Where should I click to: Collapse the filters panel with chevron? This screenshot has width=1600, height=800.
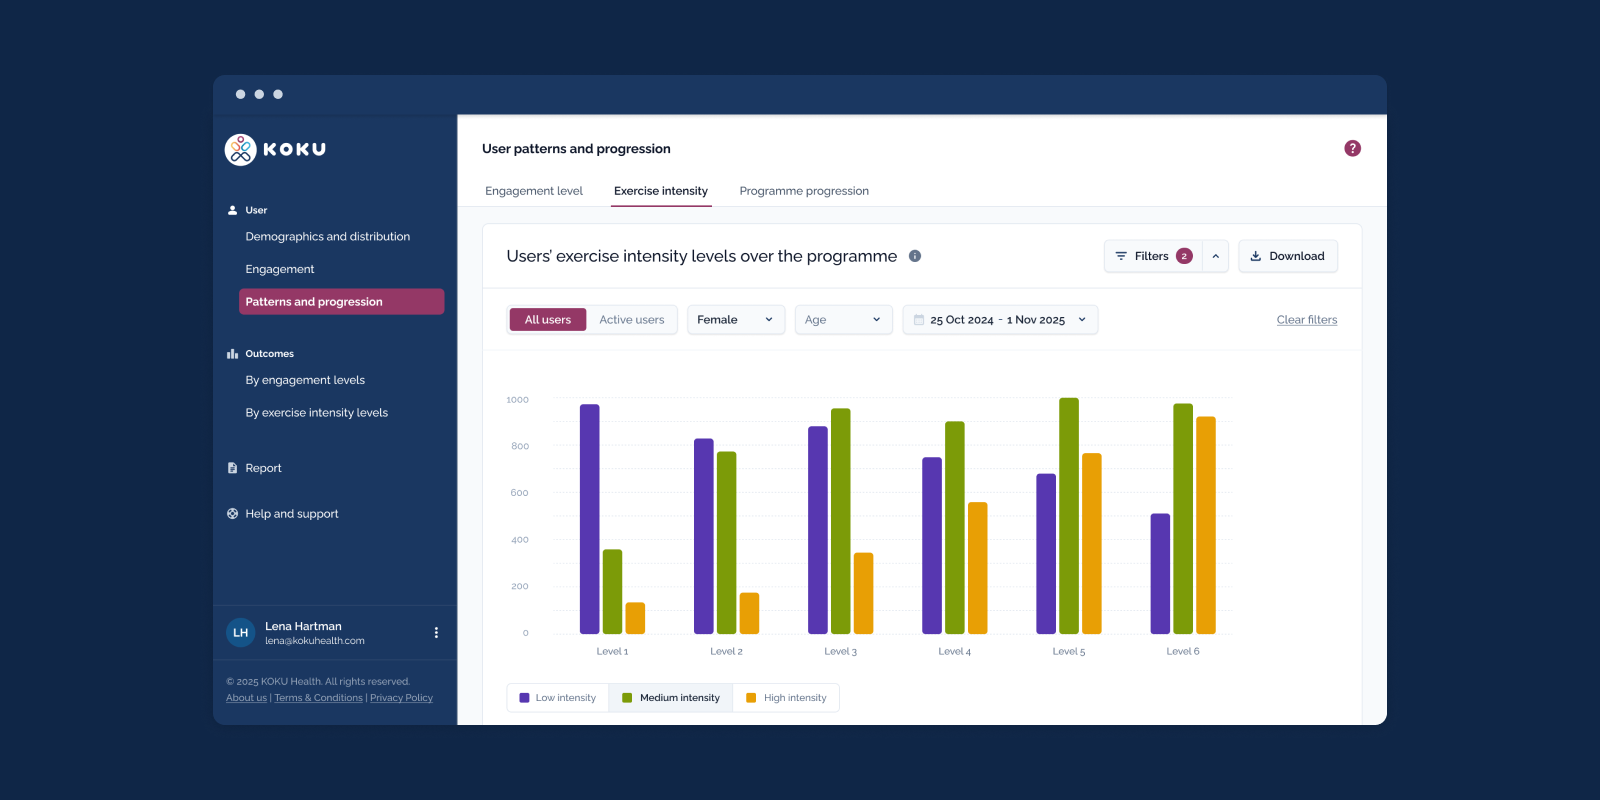[x=1216, y=256]
